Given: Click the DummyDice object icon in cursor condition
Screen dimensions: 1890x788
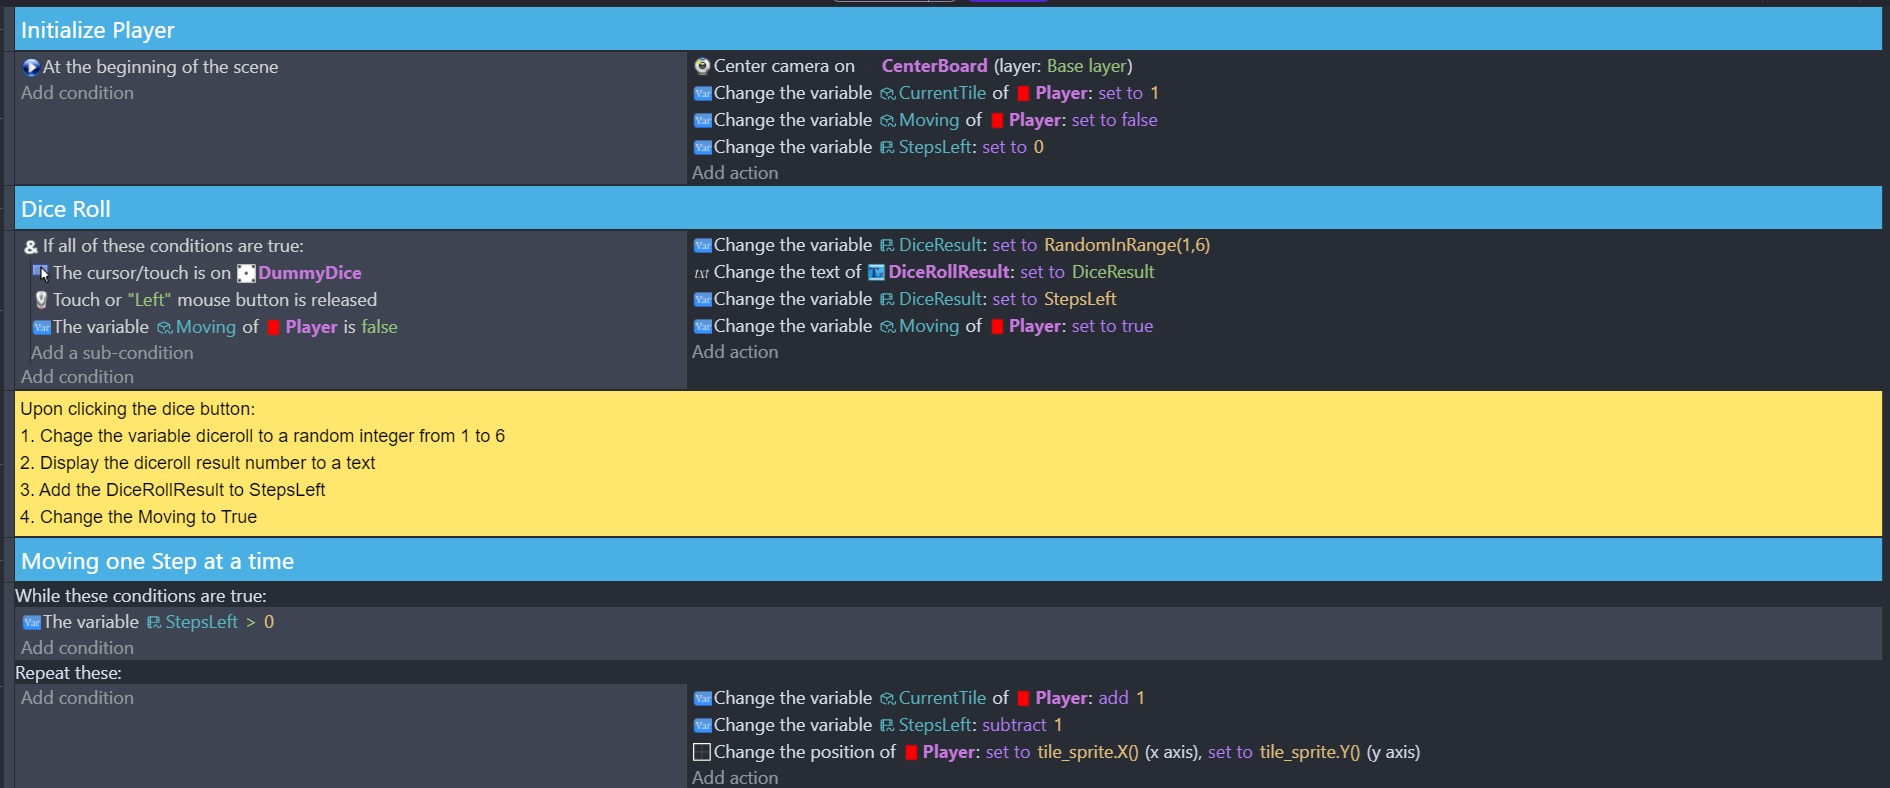Looking at the screenshot, I should click(x=246, y=273).
